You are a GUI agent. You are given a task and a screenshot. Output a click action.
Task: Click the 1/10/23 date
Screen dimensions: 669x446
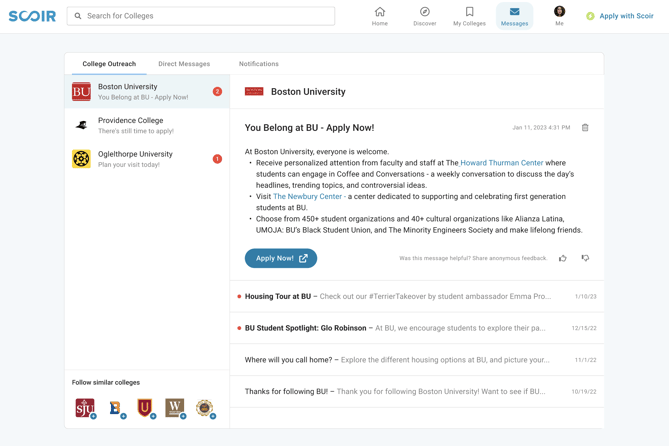tap(586, 296)
